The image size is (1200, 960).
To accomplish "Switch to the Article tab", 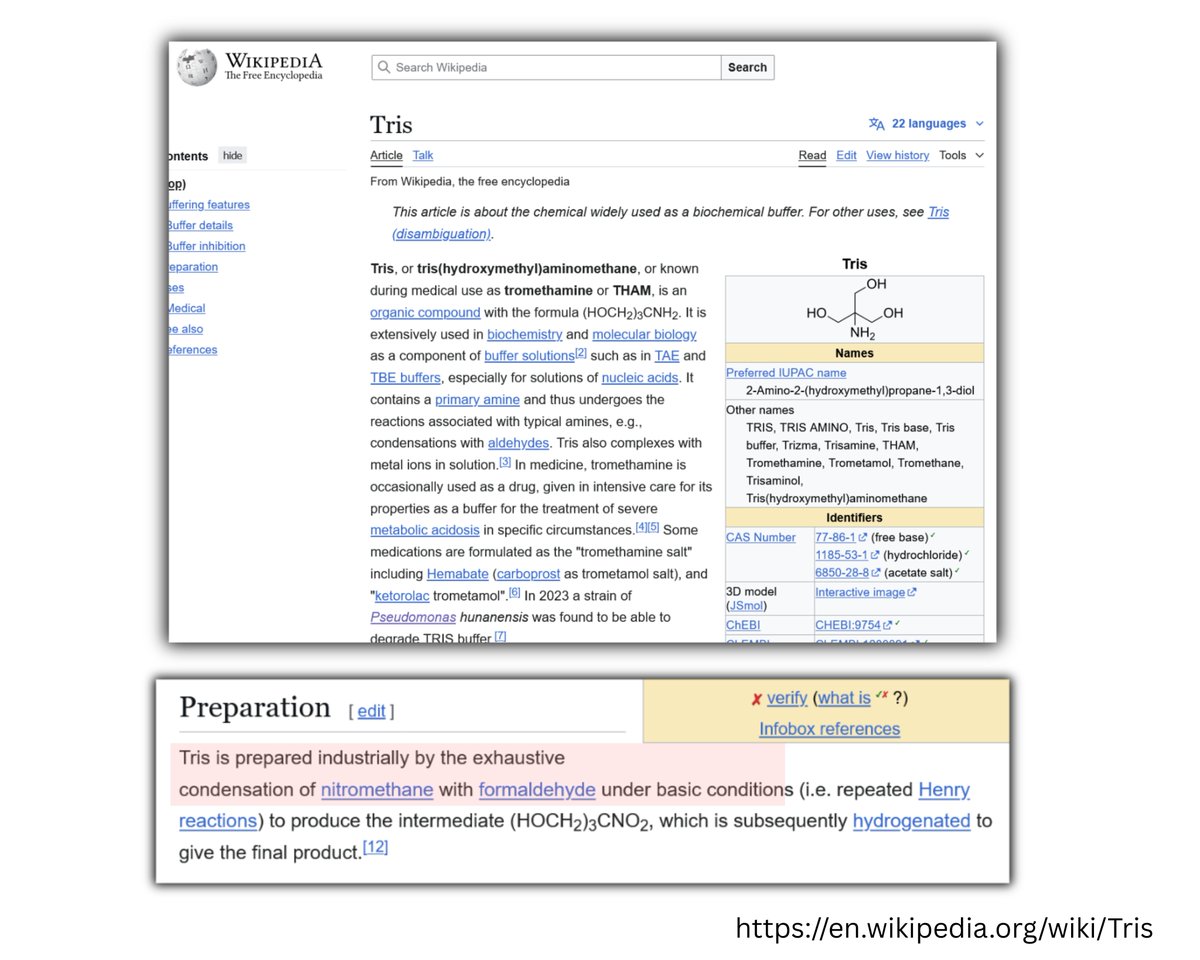I will point(386,155).
